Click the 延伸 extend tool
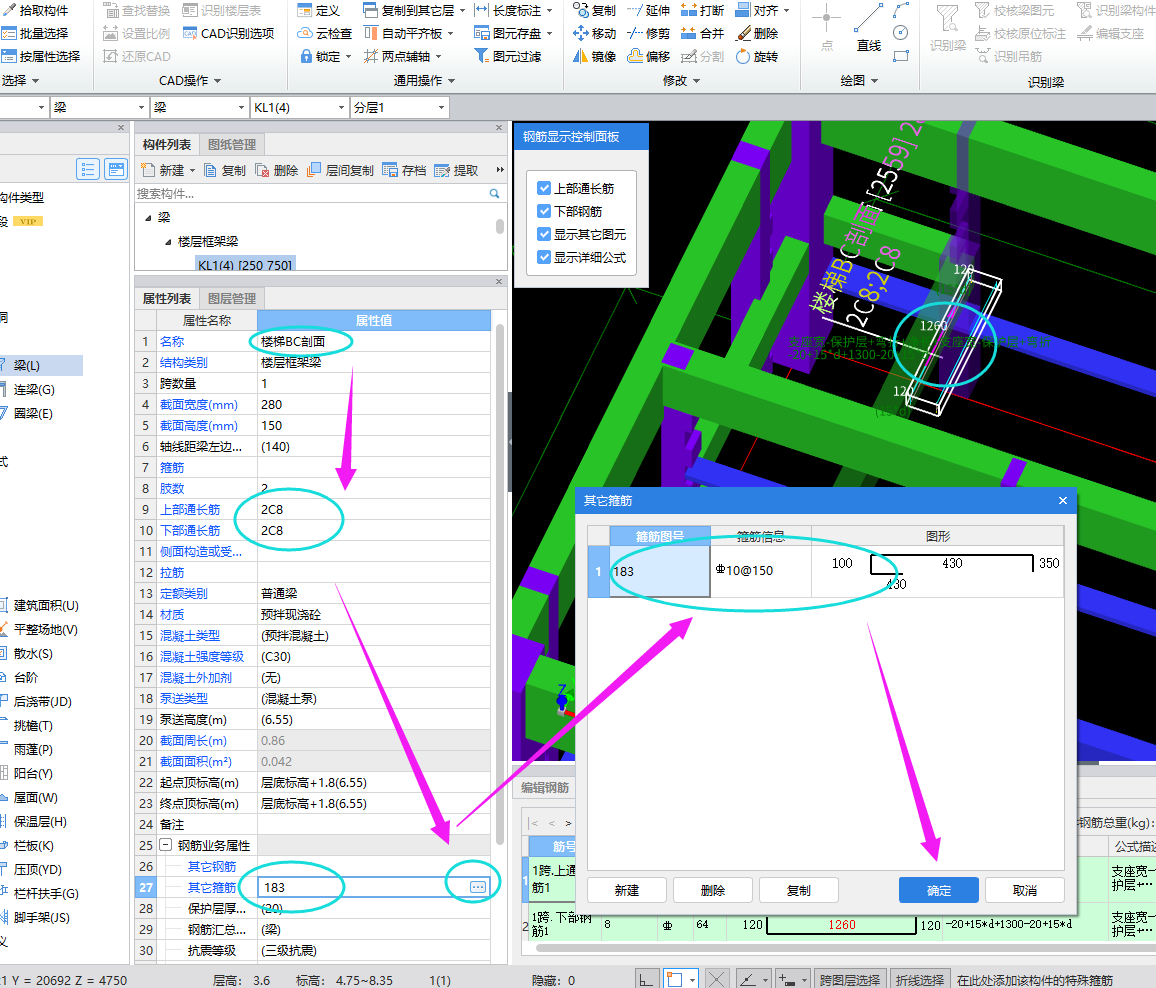Image resolution: width=1156 pixels, height=988 pixels. [649, 10]
